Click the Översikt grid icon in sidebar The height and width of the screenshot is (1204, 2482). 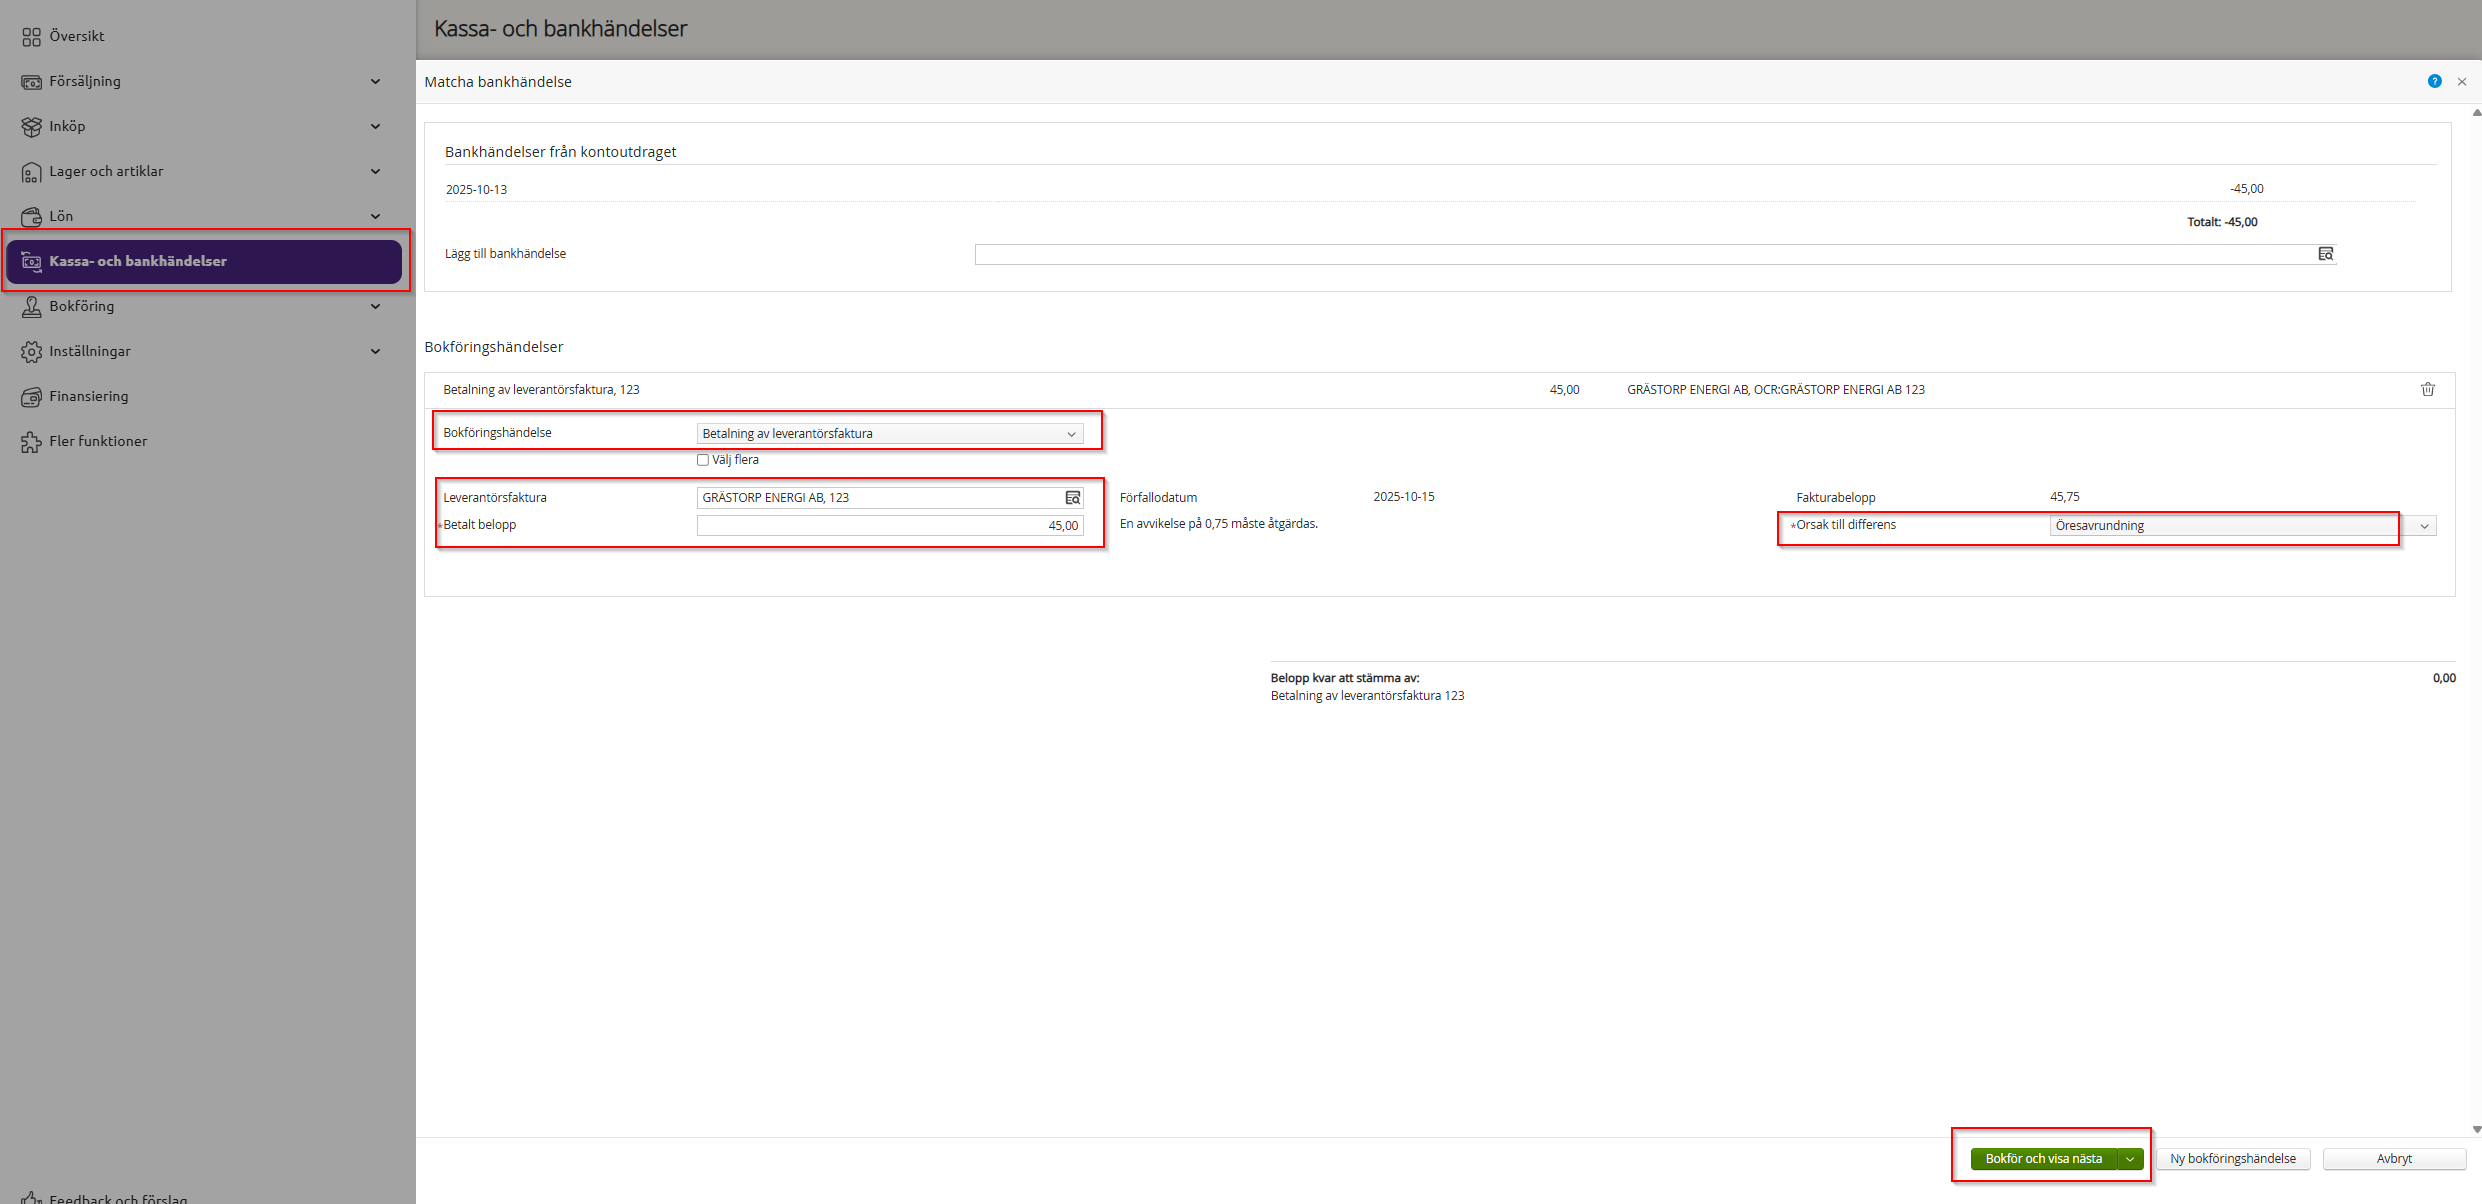(x=31, y=37)
